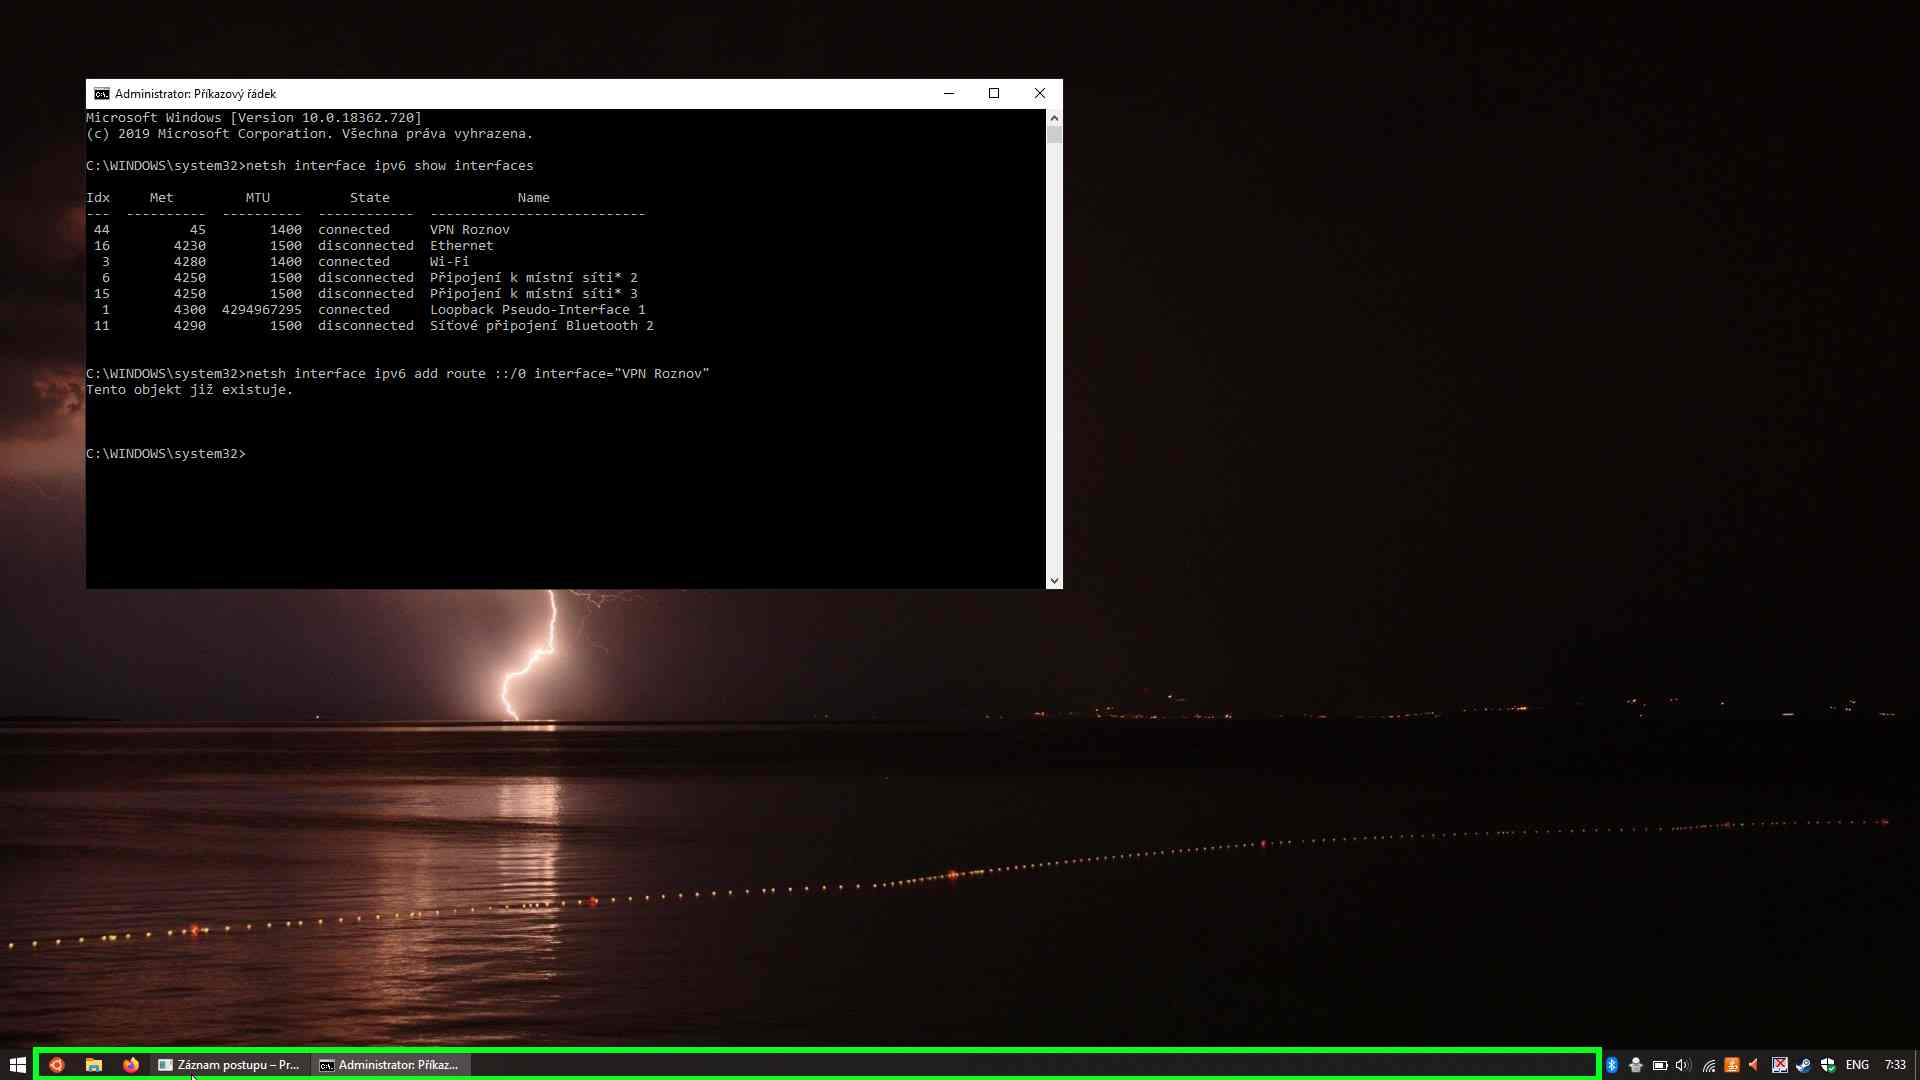The image size is (1920, 1080).
Task: Click the 'Met' column header
Action: [161, 198]
